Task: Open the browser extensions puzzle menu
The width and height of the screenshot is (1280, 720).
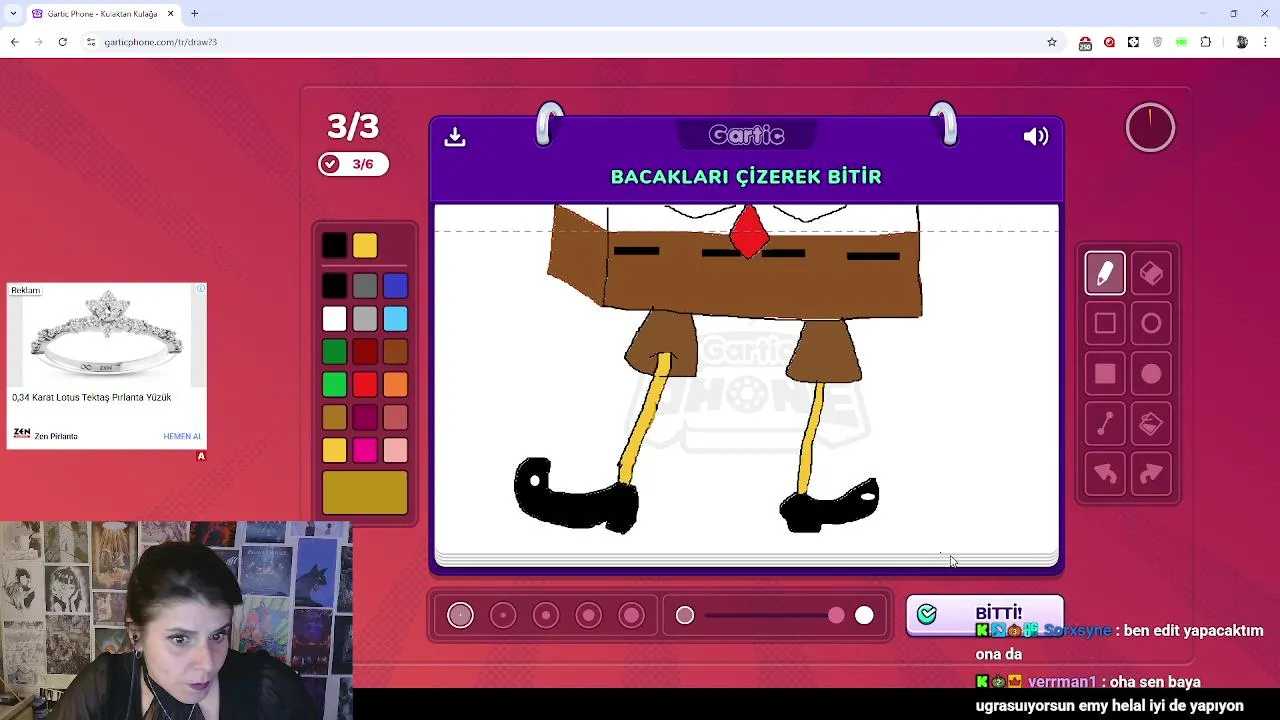Action: [x=1206, y=42]
